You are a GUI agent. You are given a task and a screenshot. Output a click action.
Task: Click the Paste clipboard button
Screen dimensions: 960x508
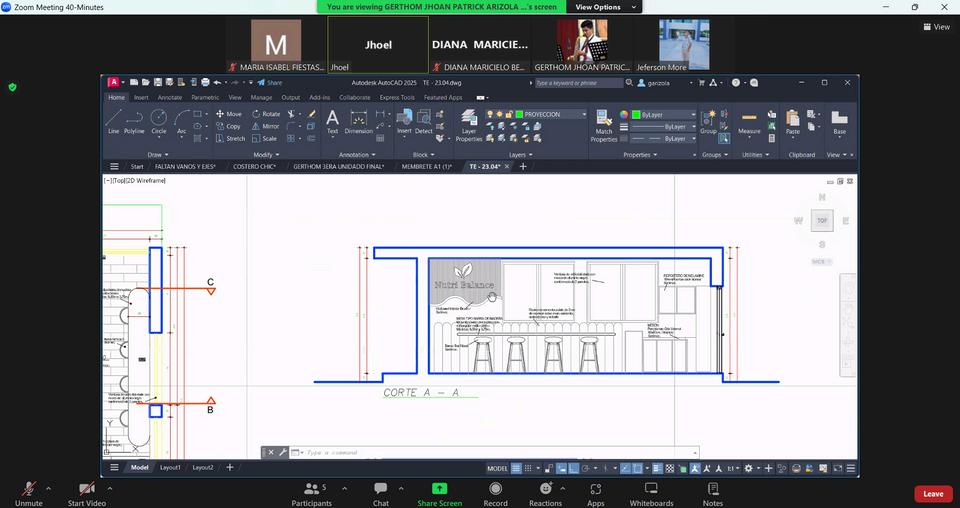point(793,122)
